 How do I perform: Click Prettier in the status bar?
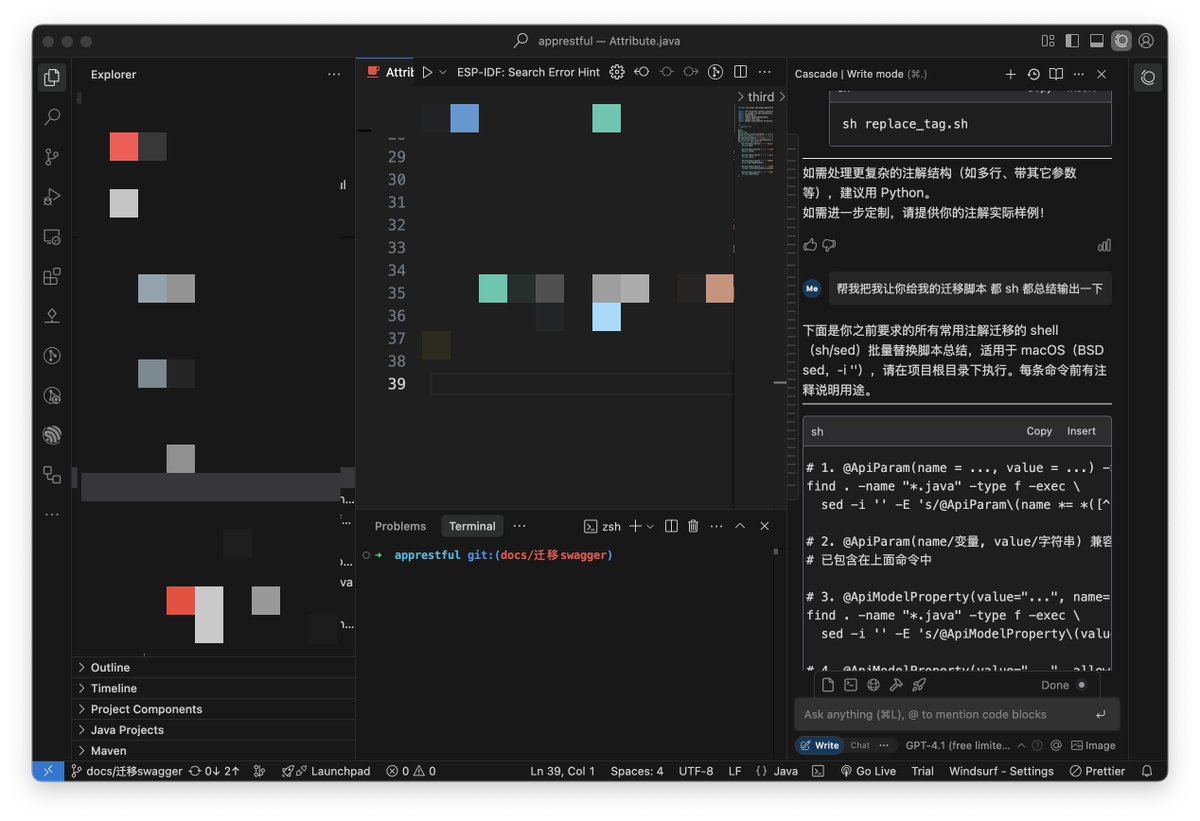(1097, 771)
